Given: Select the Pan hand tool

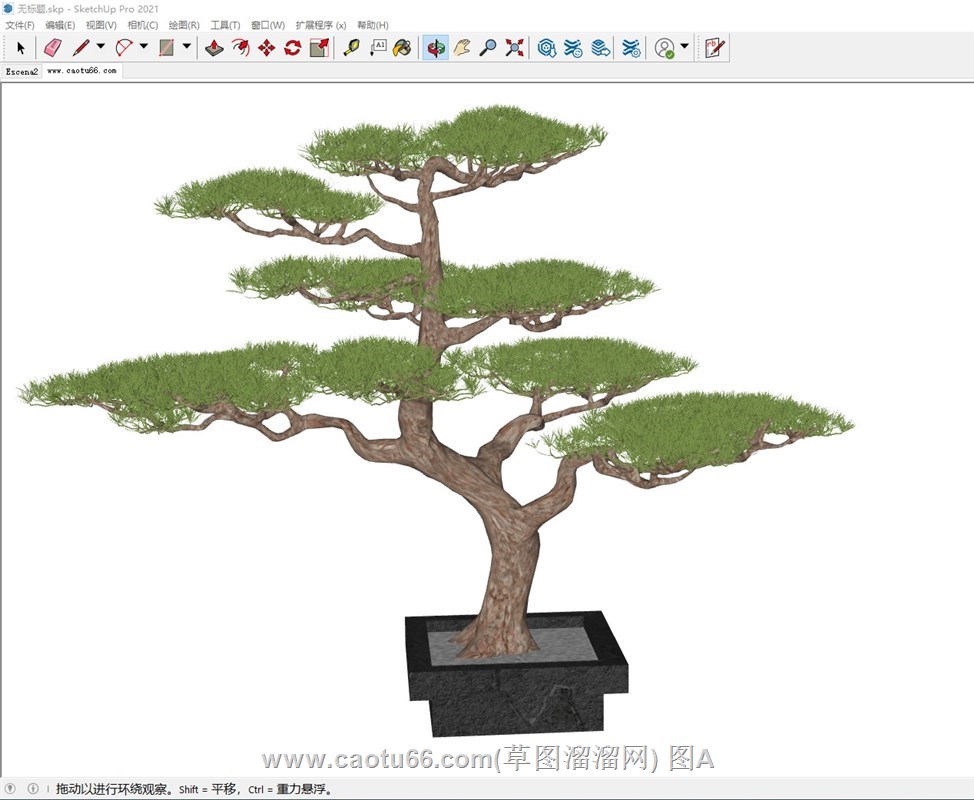Looking at the screenshot, I should (462, 47).
